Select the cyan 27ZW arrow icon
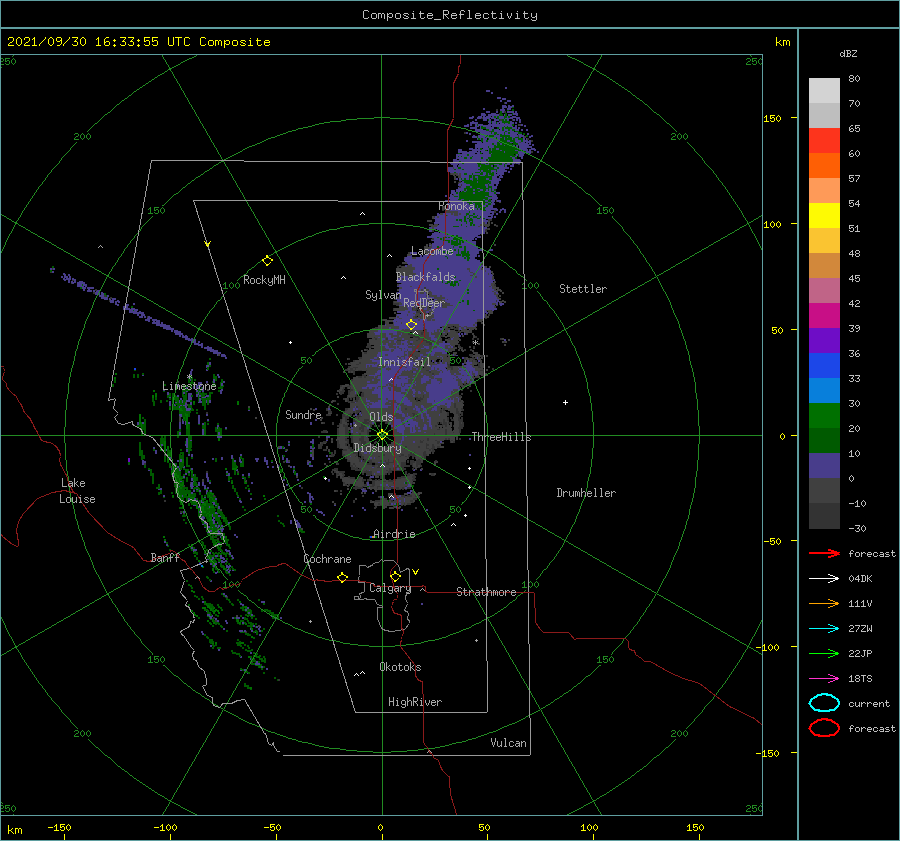900x841 pixels. pos(824,629)
